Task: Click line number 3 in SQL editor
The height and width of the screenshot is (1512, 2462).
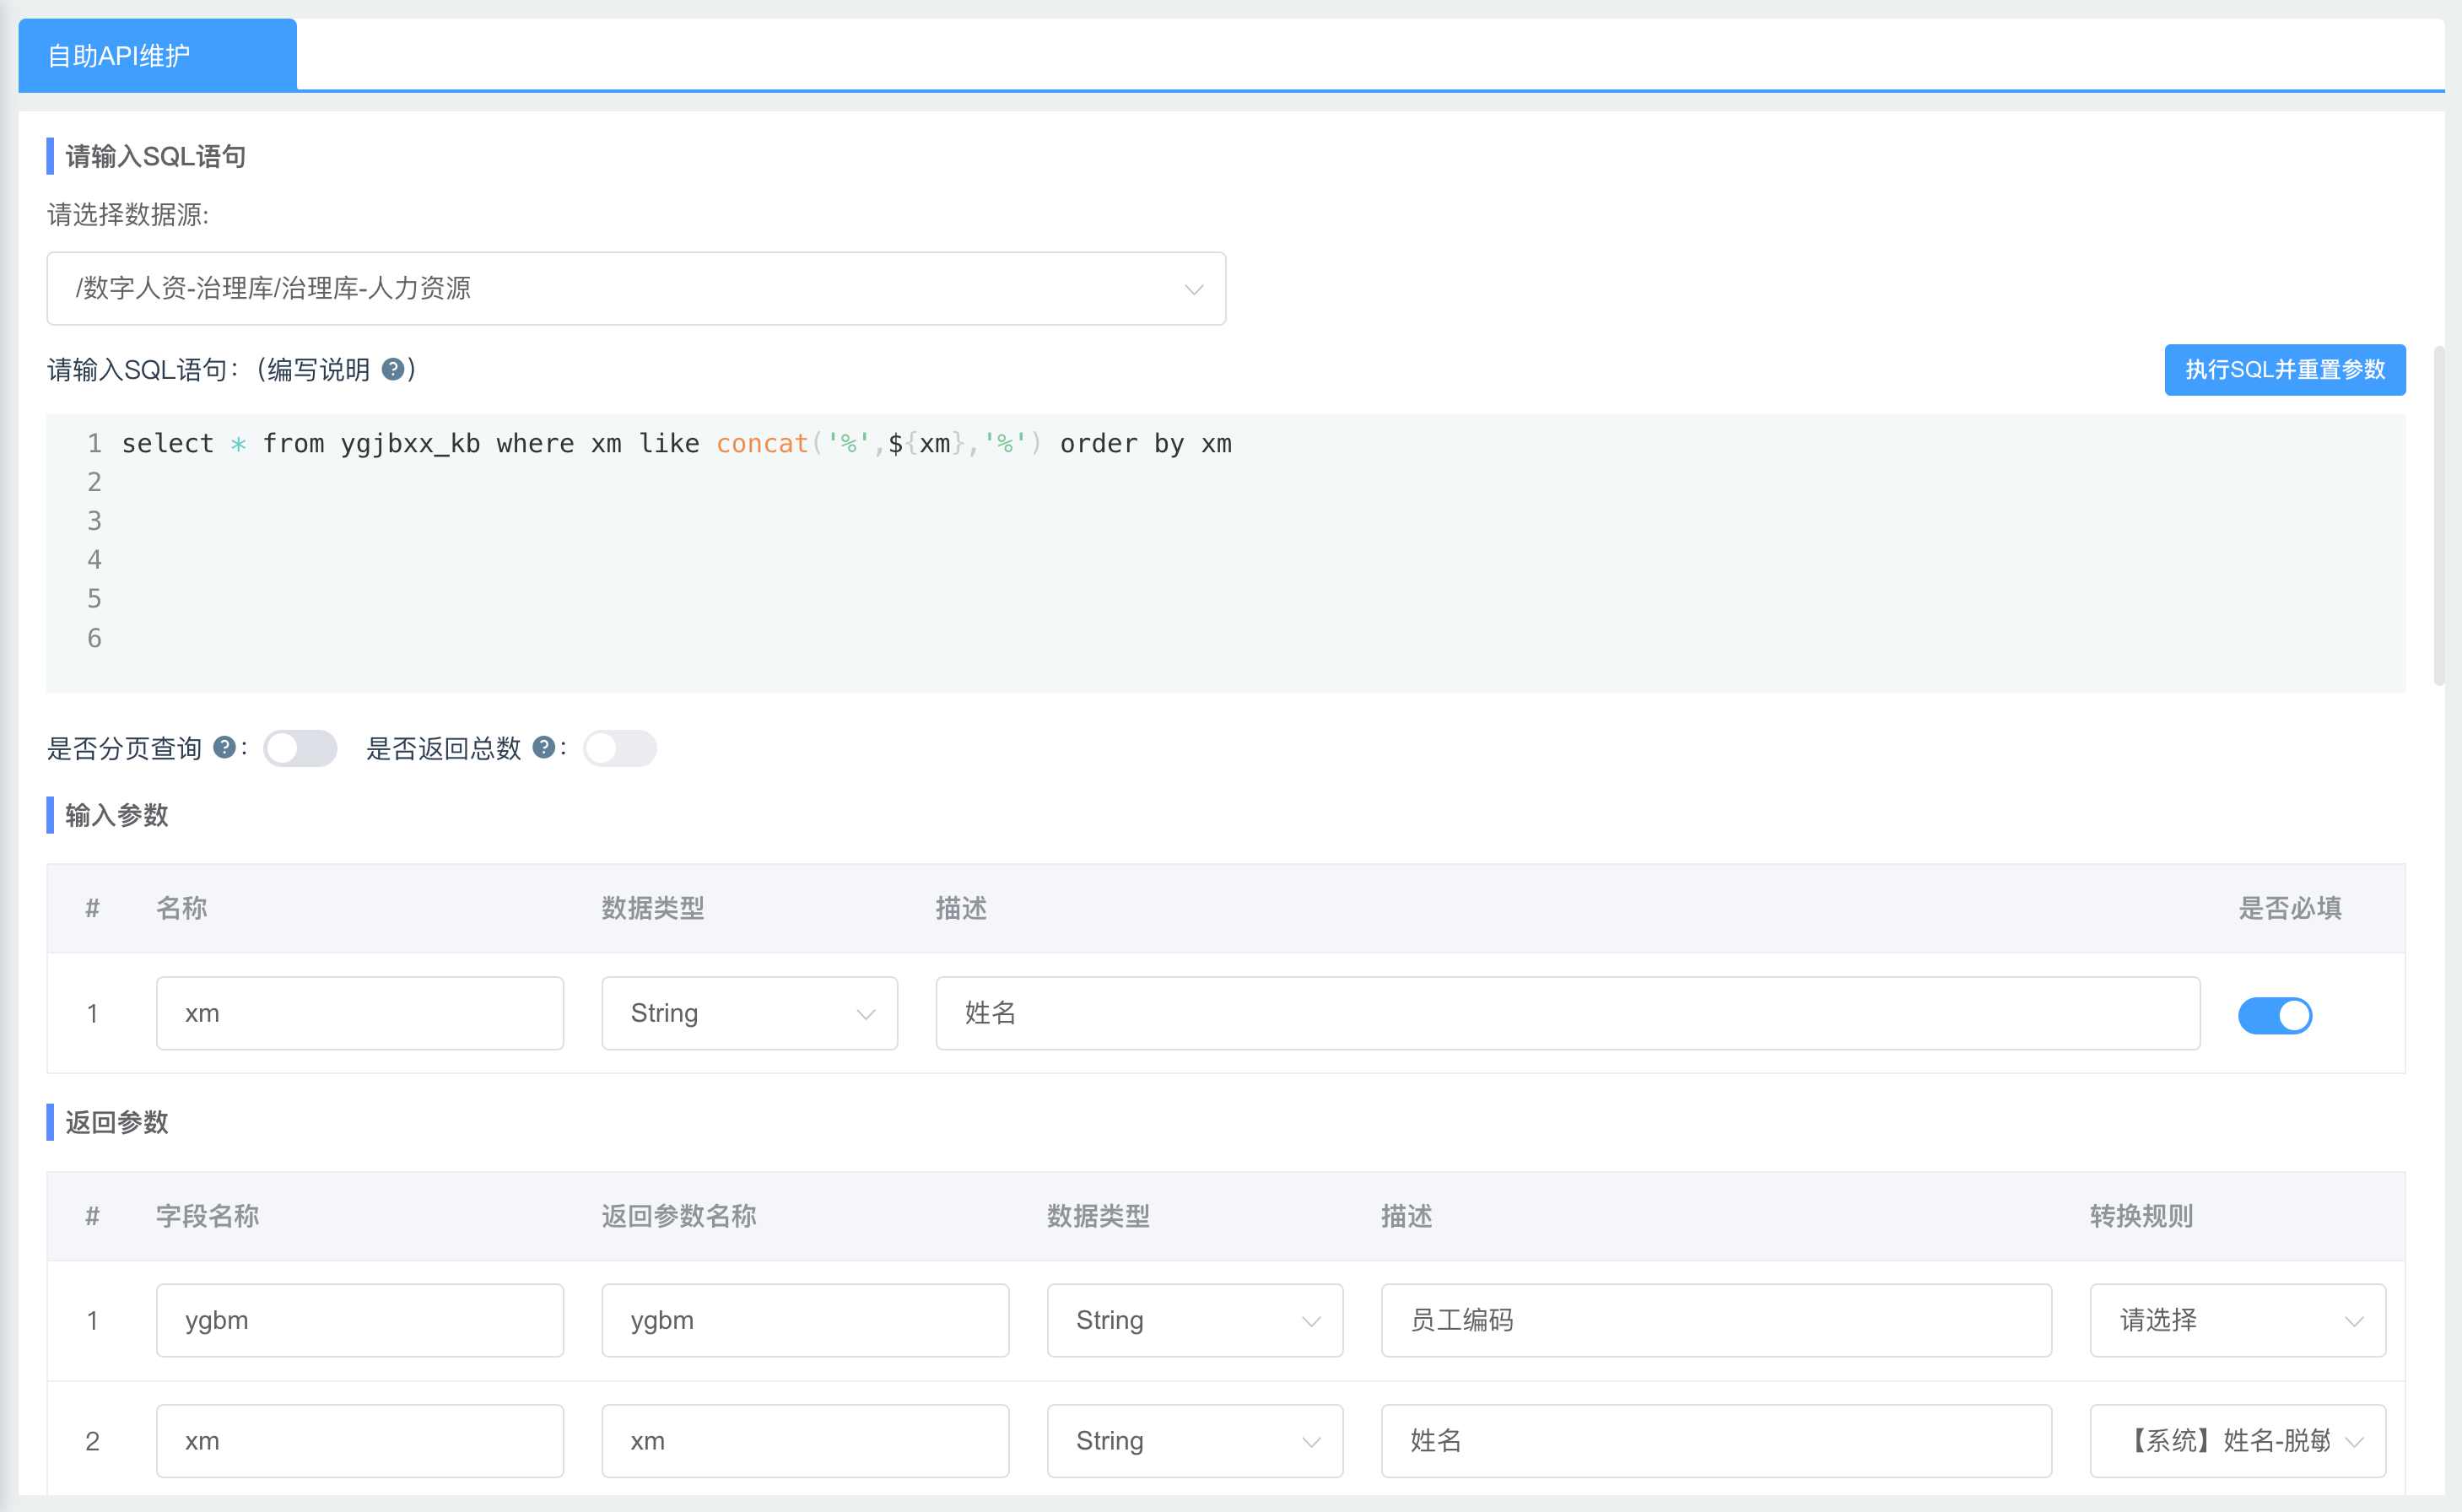Action: tap(94, 521)
